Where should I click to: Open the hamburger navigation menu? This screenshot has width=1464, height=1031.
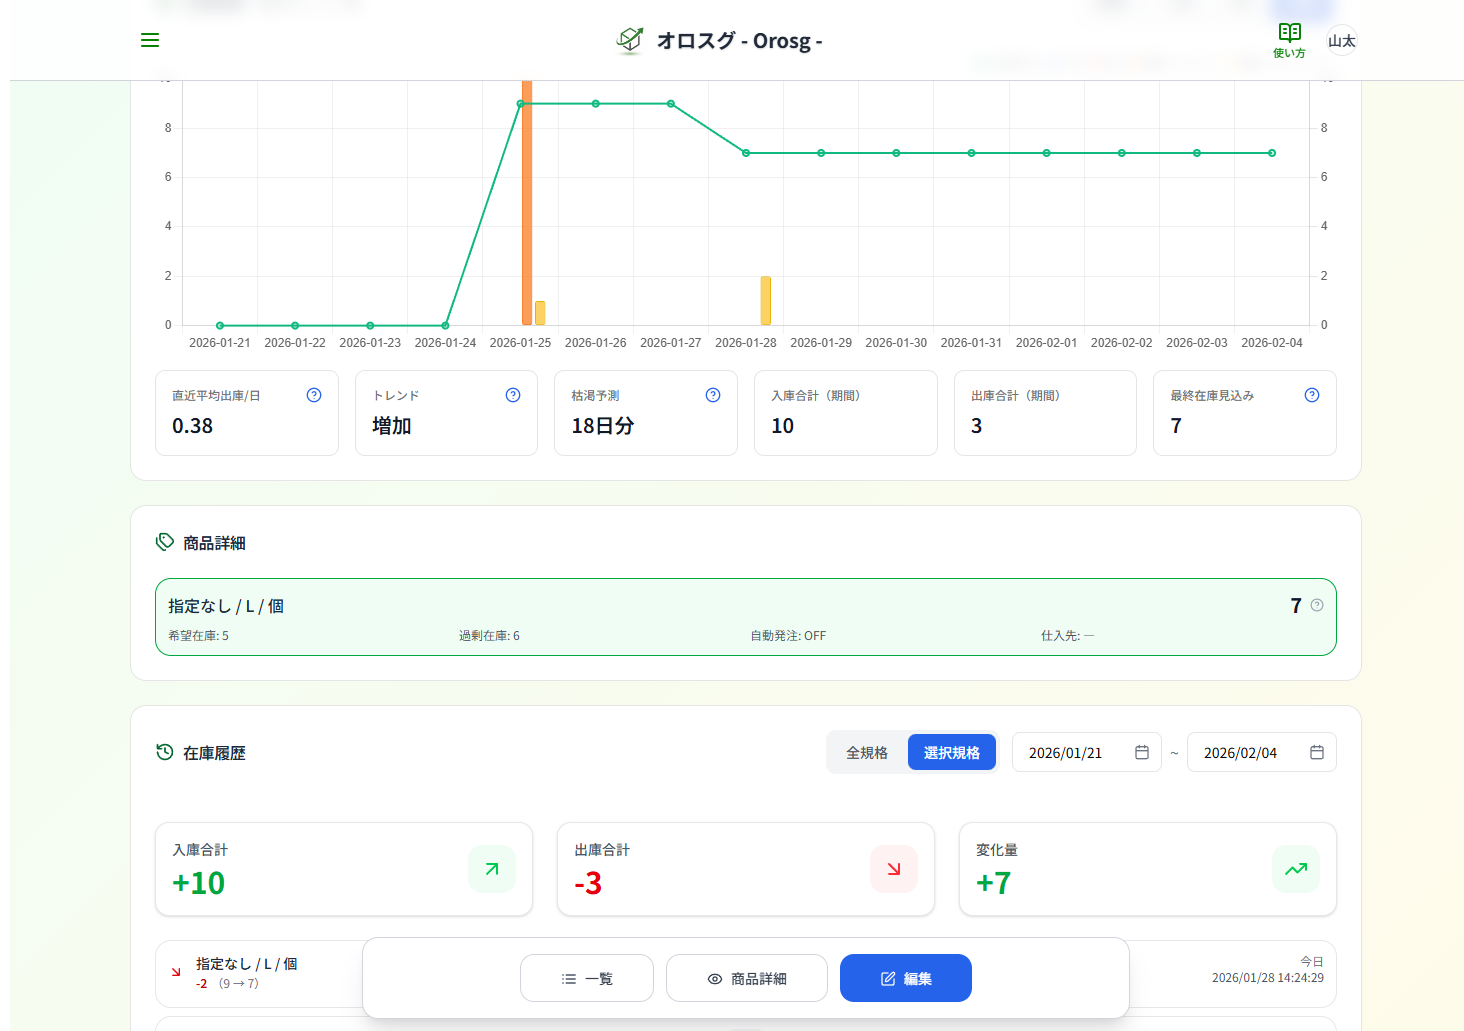pyautogui.click(x=150, y=40)
